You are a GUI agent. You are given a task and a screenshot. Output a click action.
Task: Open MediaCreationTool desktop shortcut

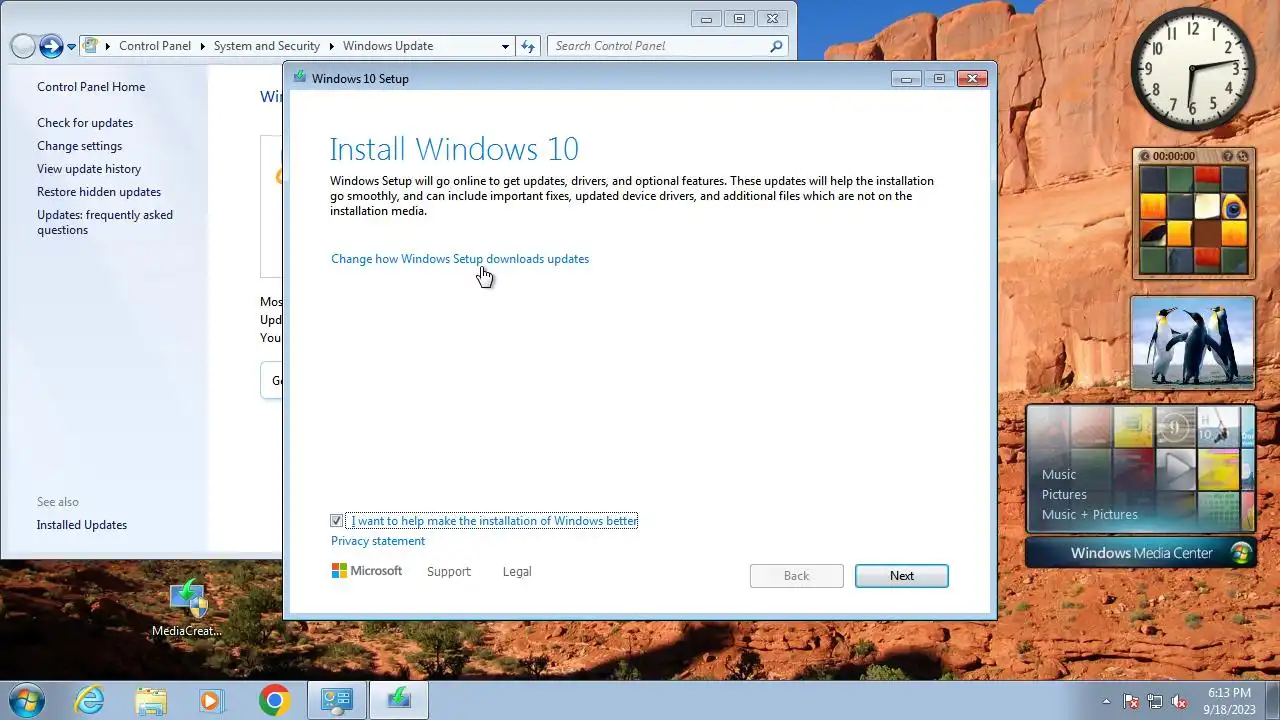[x=187, y=609]
